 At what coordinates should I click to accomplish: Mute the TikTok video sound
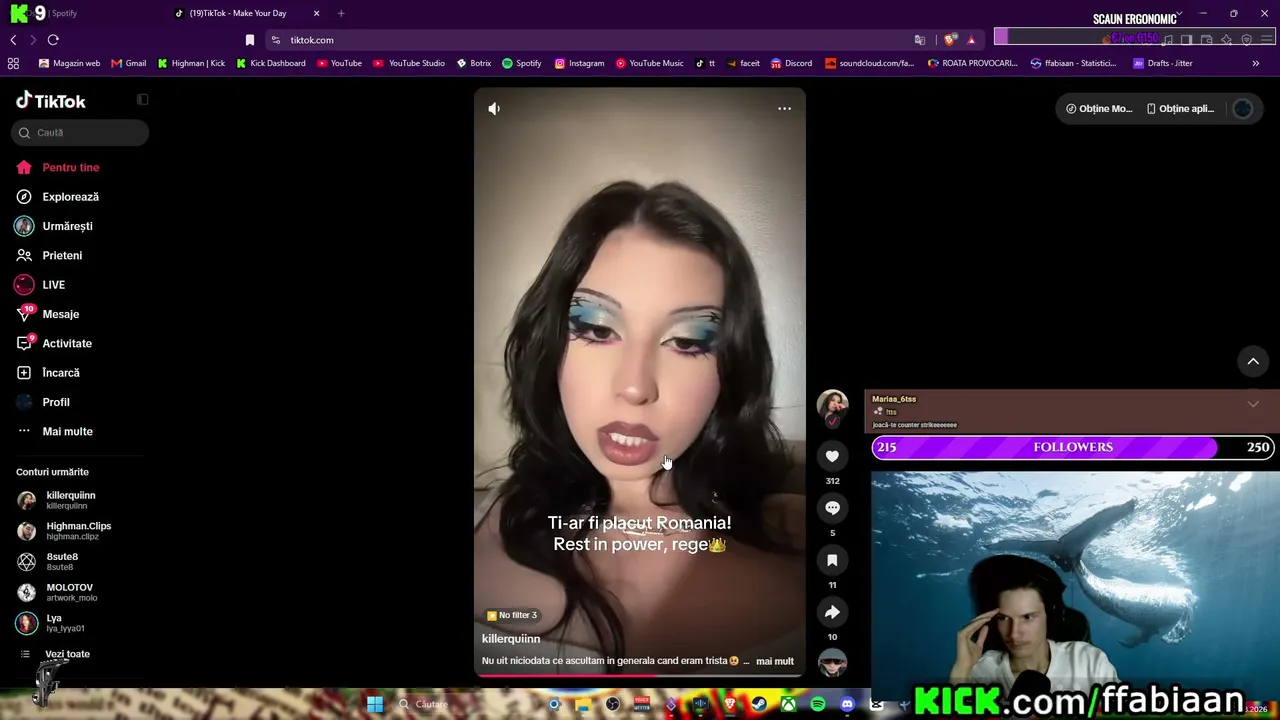(x=494, y=108)
